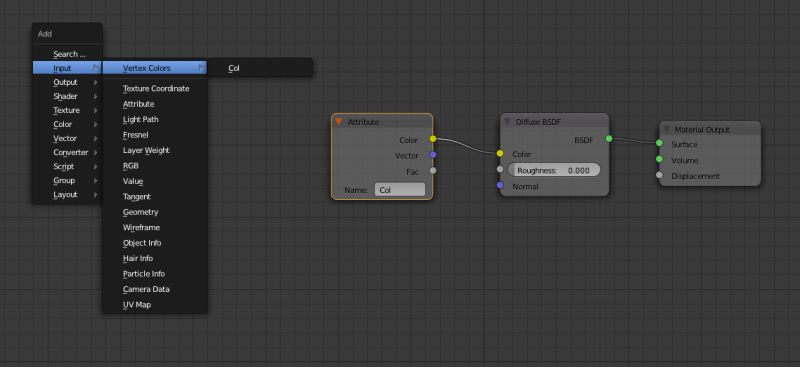This screenshot has height=367, width=800.
Task: Add a Particle Info node
Action: pyautogui.click(x=155, y=274)
